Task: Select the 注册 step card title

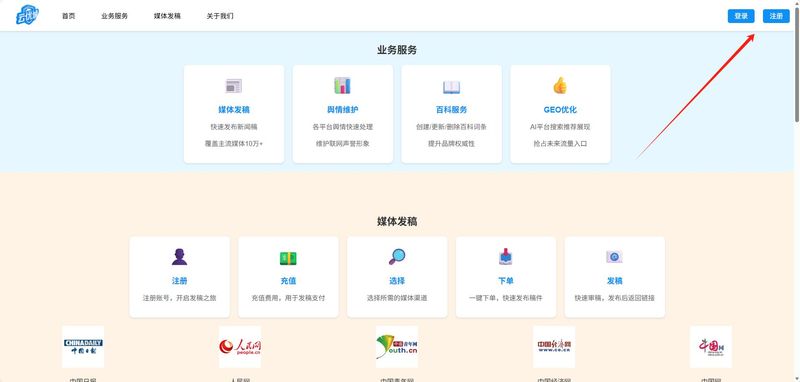Action: point(179,281)
